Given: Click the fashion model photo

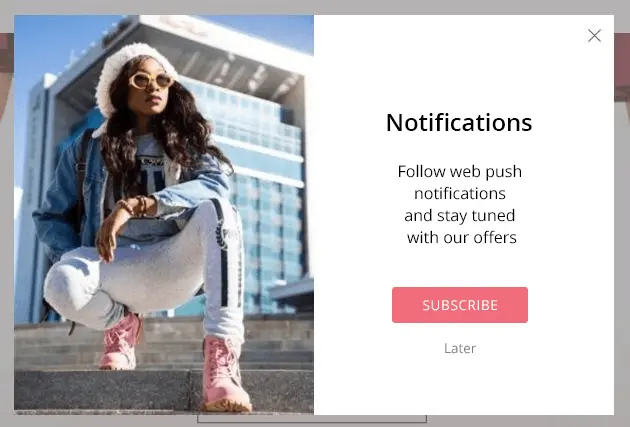Looking at the screenshot, I should tap(164, 214).
